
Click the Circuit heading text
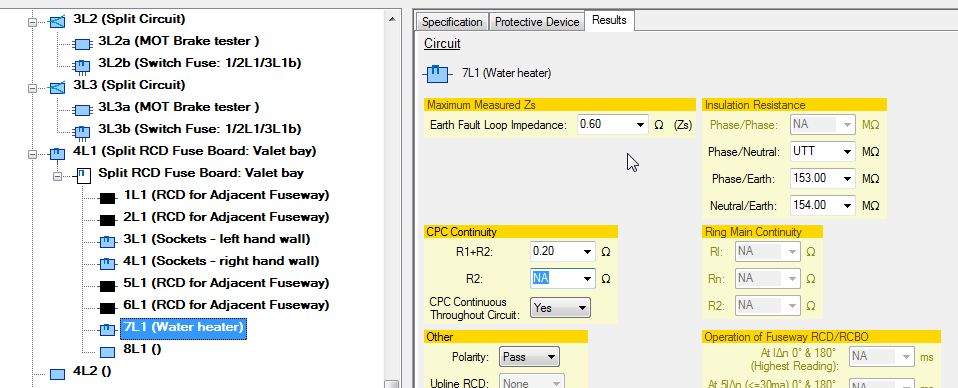click(442, 44)
